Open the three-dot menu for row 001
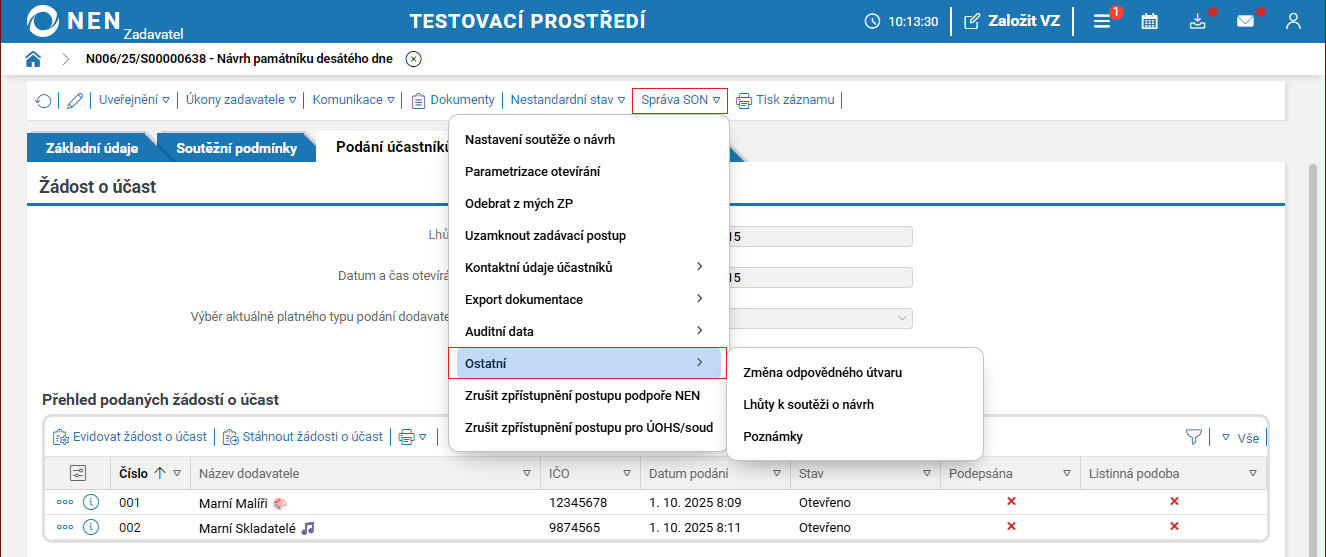1326x557 pixels. (x=65, y=503)
